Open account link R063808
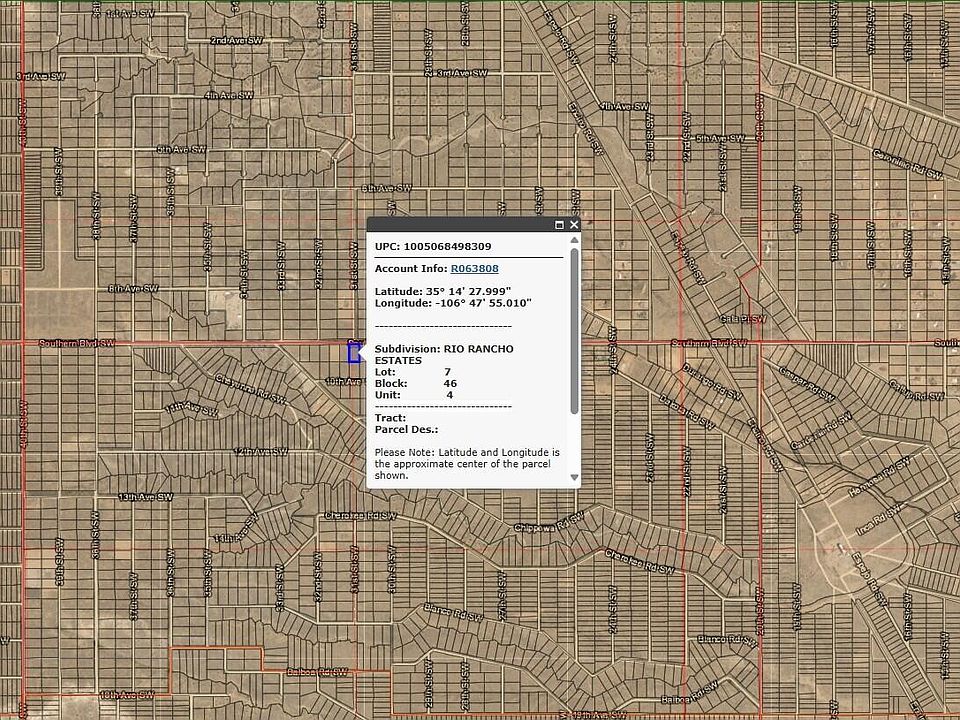The width and height of the screenshot is (960, 720). tap(474, 268)
